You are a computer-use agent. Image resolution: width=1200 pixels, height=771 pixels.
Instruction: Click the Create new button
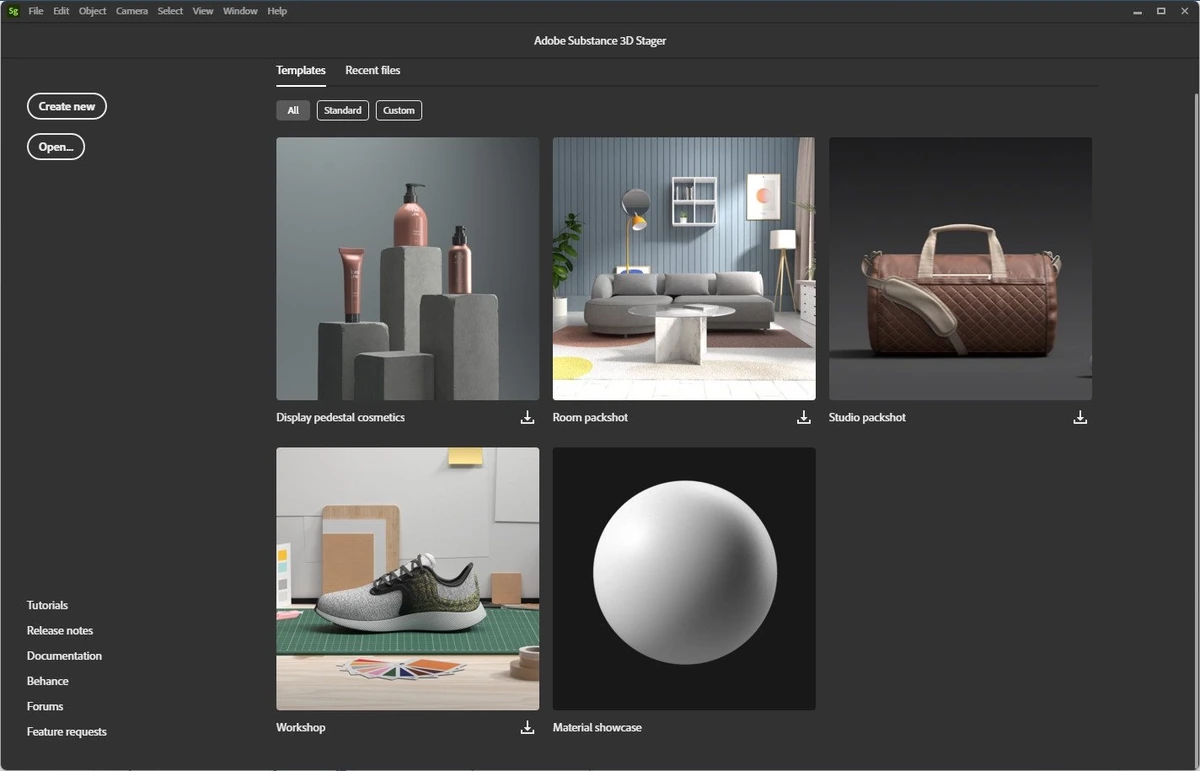tap(67, 107)
